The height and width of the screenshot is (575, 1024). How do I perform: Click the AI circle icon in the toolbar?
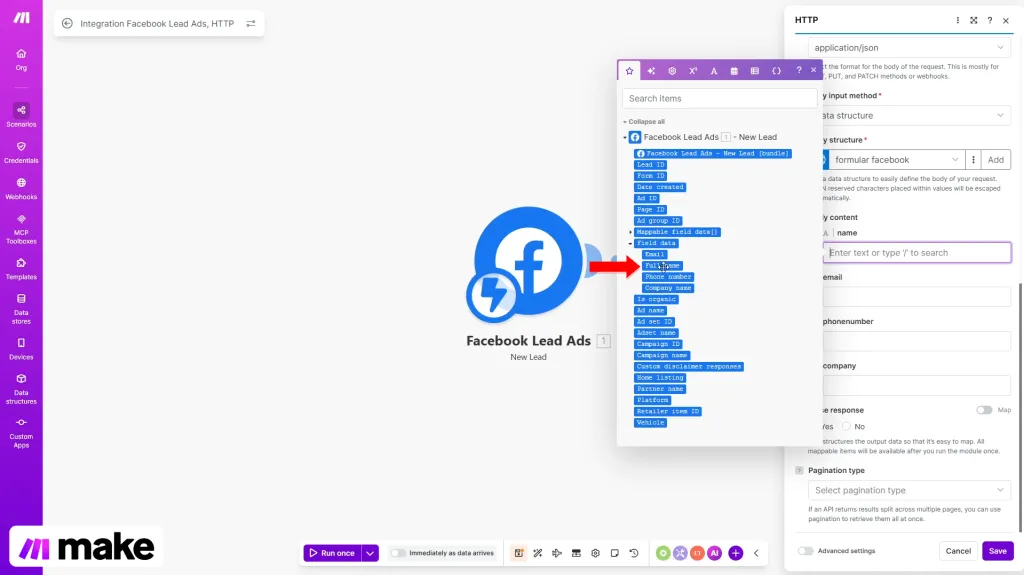point(714,553)
